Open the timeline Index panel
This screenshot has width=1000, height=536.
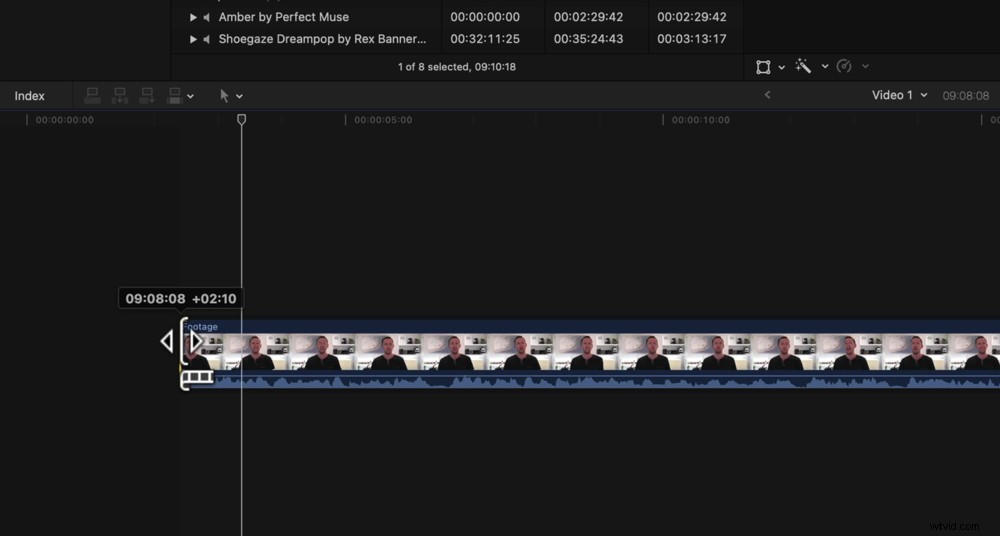point(29,96)
